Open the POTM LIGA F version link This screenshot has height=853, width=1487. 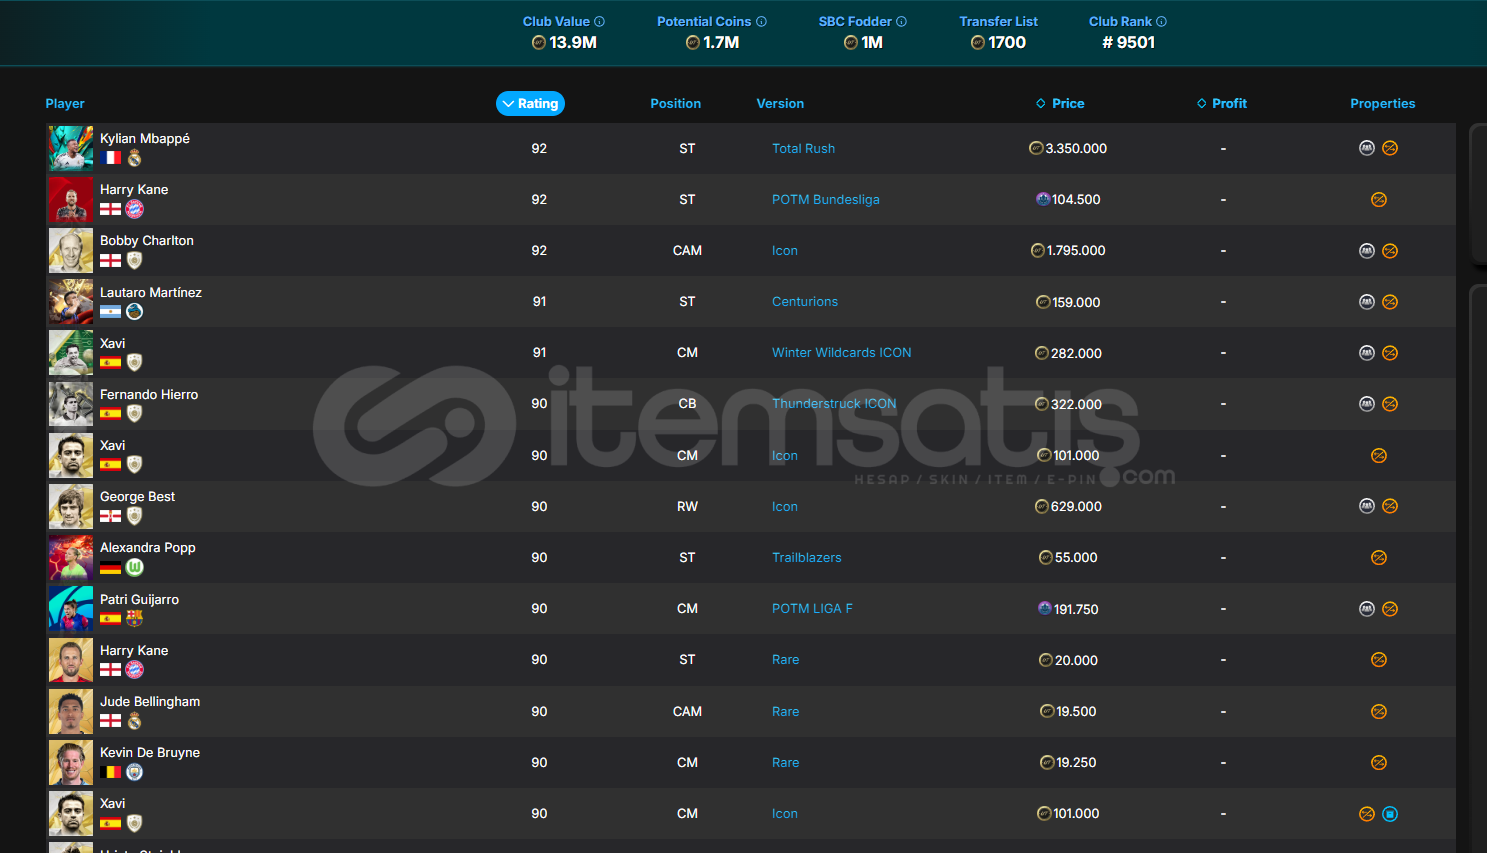(x=812, y=608)
